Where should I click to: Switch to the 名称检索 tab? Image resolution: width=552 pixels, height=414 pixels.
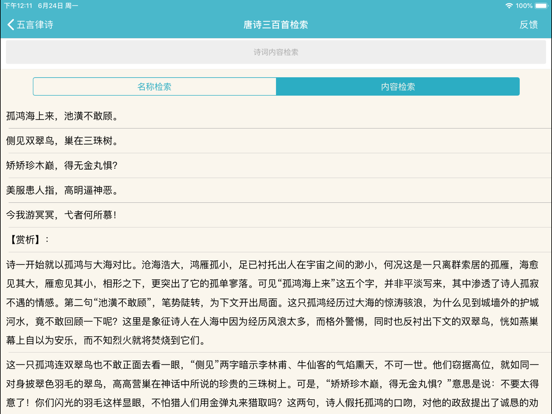click(x=155, y=87)
